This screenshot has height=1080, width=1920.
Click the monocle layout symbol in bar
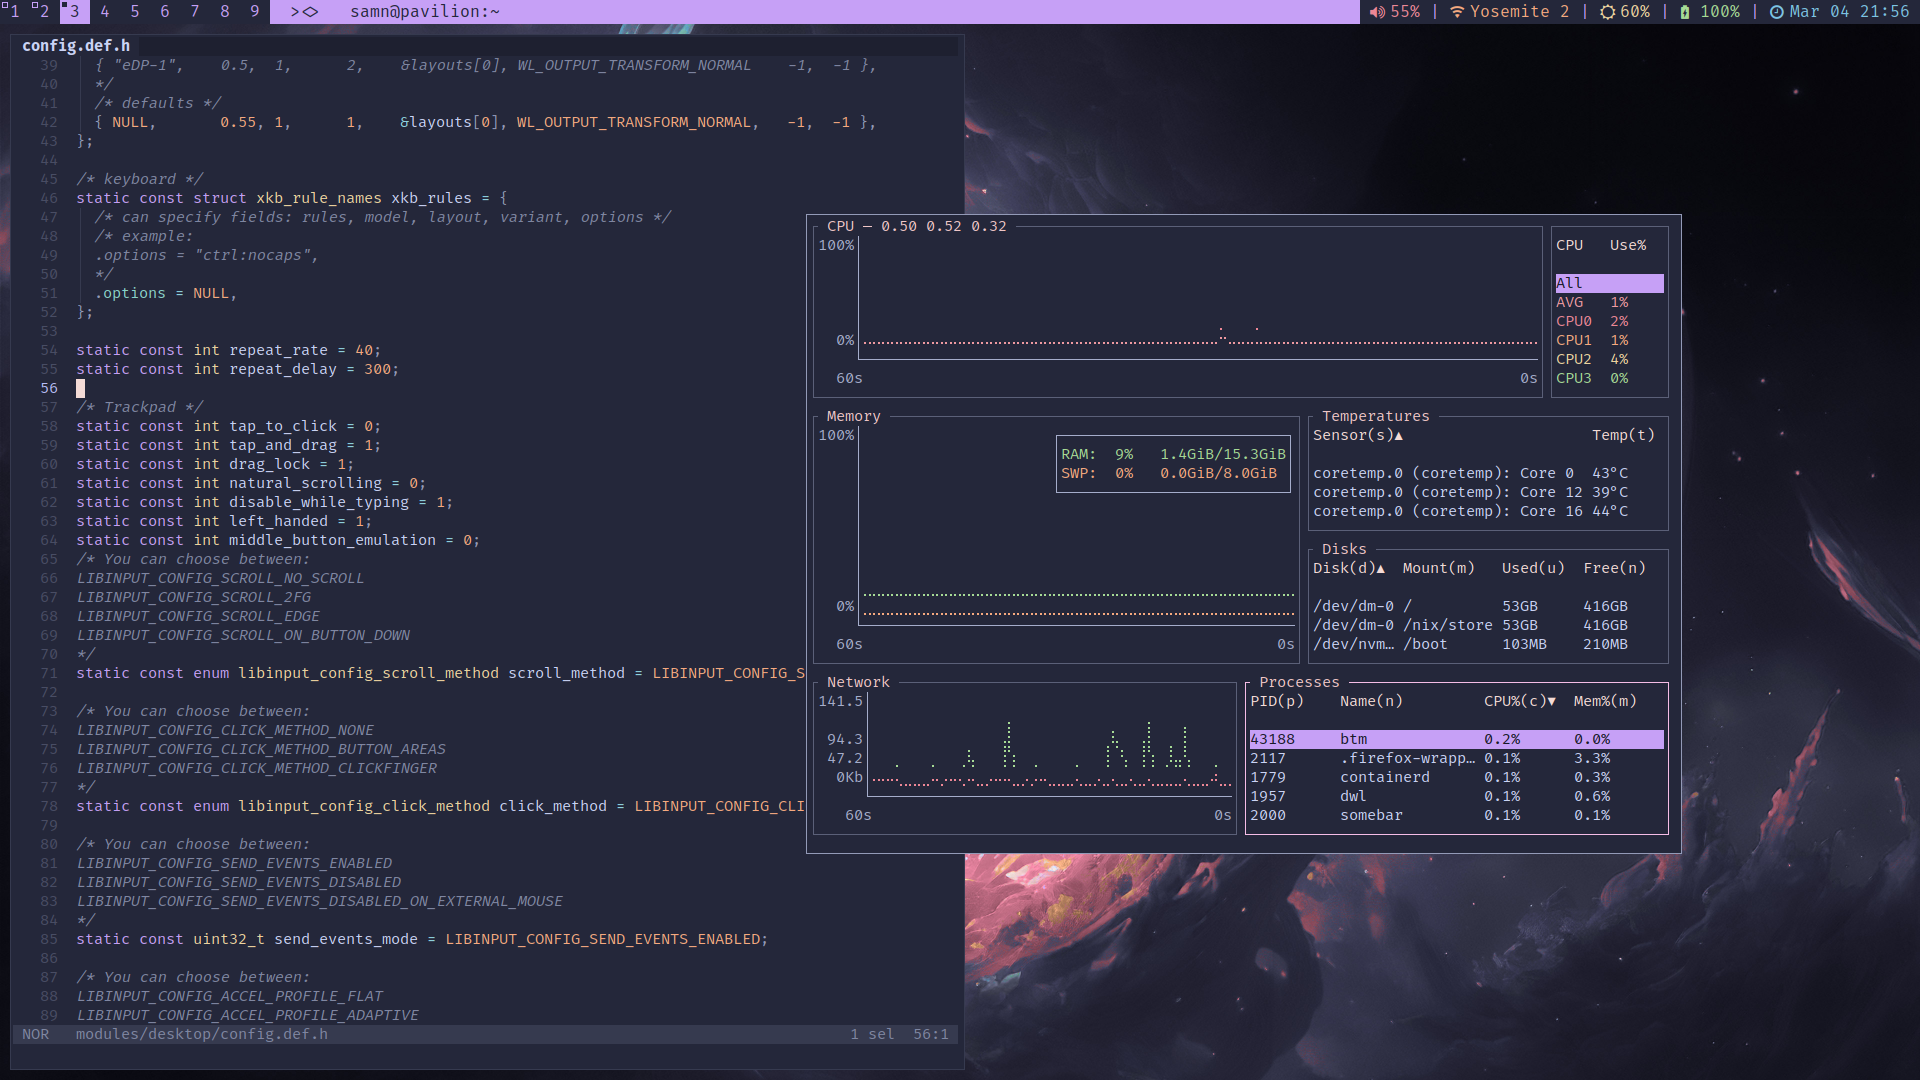click(x=304, y=12)
